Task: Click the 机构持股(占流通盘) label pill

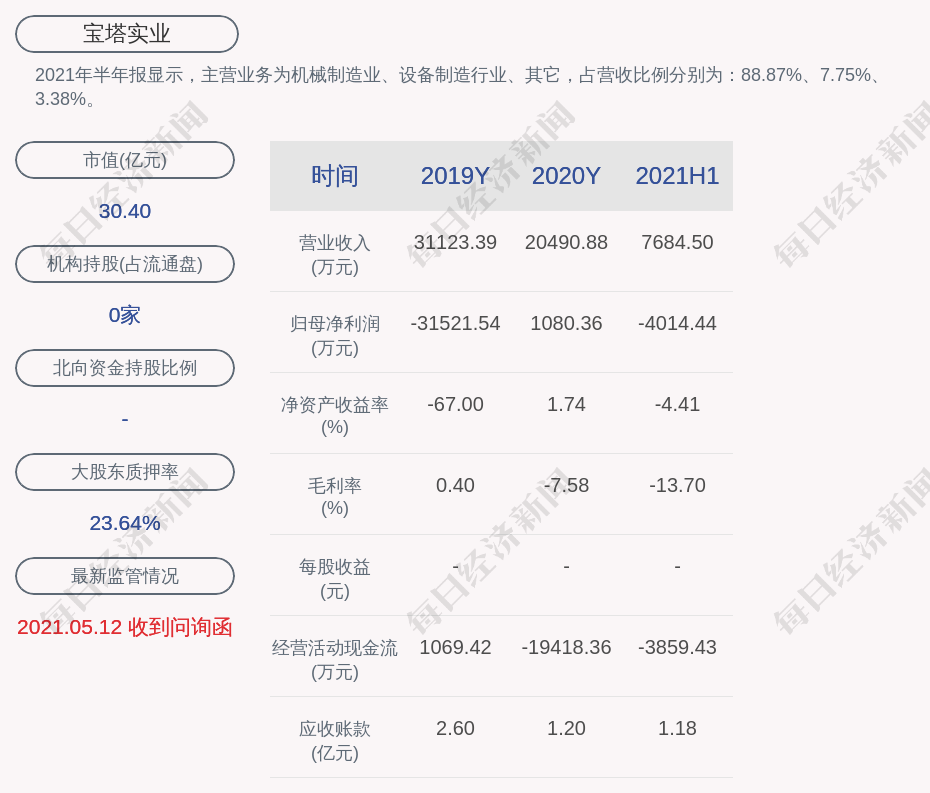Action: click(125, 264)
